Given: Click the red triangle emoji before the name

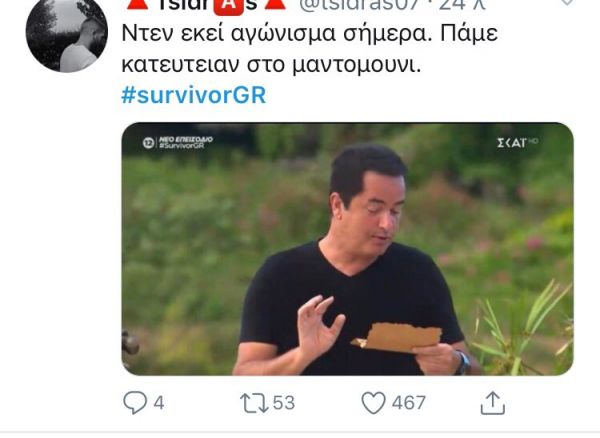Looking at the screenshot, I should tap(137, 4).
